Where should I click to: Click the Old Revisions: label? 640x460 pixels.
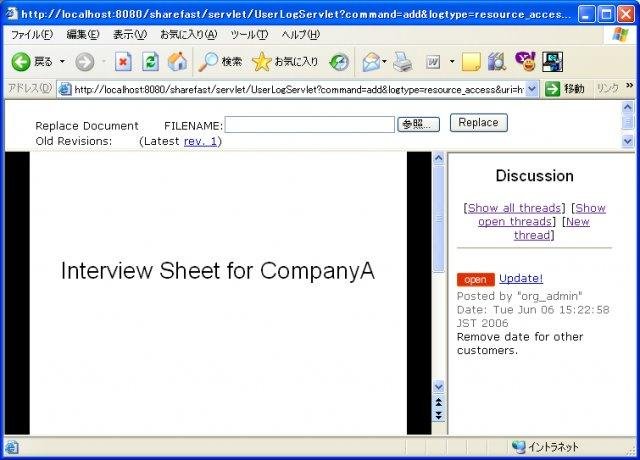(74, 141)
